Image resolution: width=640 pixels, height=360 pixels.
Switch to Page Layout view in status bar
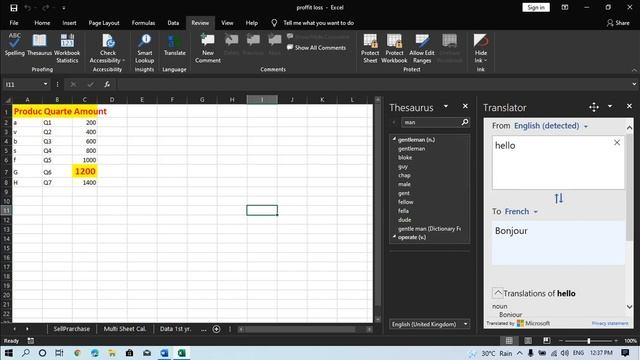(527, 340)
